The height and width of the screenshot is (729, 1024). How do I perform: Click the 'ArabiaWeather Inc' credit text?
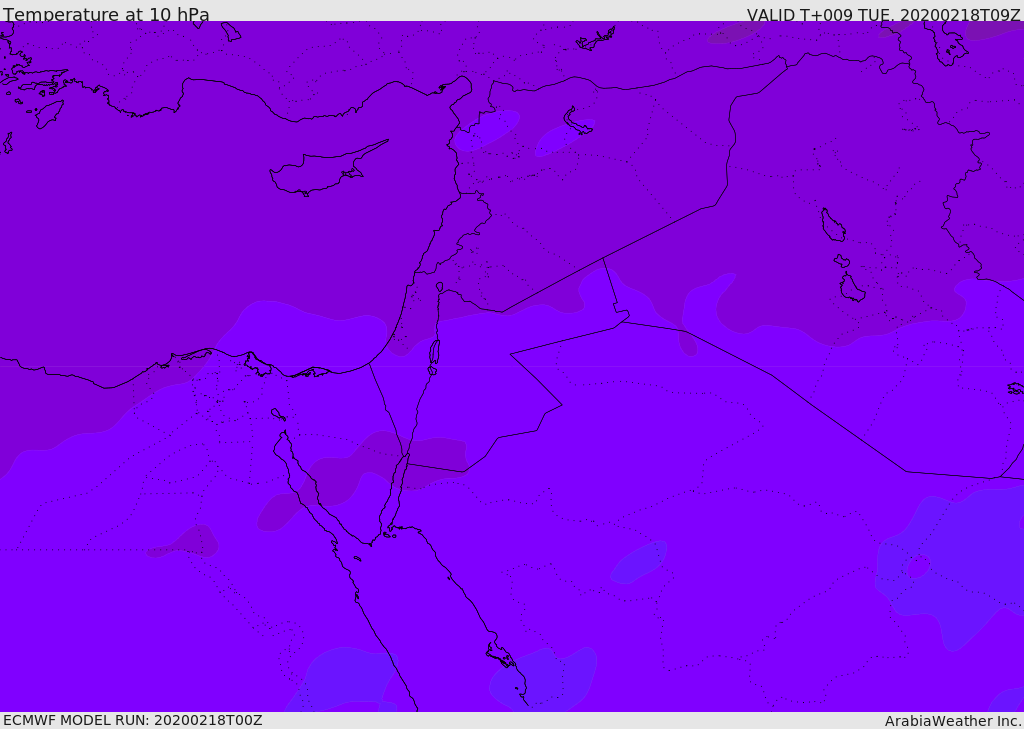tap(952, 721)
